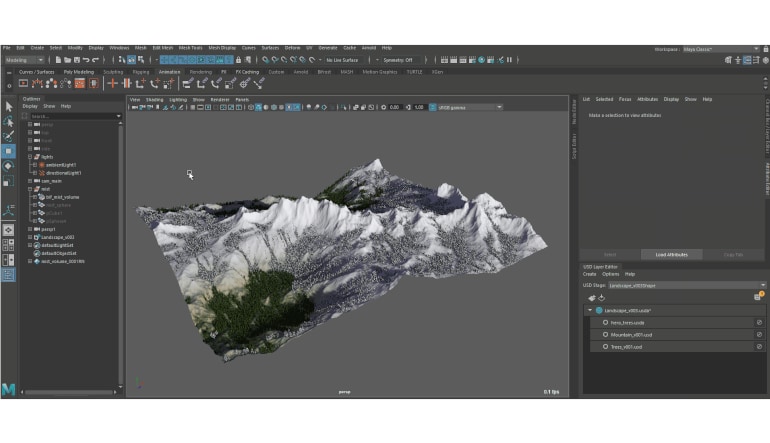Viewport: 770px width, 443px height.
Task: Open the Windows menu in the menu bar
Action: coord(119,48)
